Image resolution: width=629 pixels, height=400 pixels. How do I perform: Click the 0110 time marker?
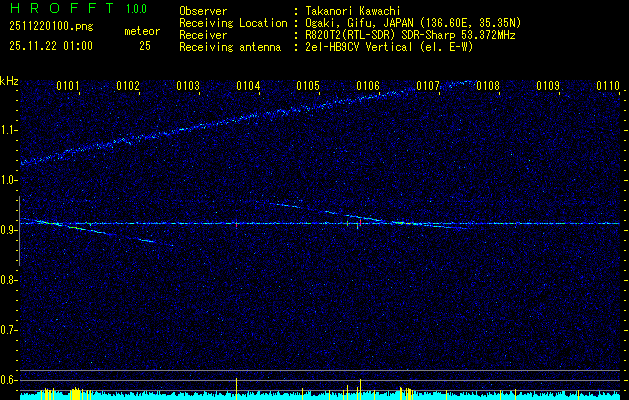[x=608, y=87]
